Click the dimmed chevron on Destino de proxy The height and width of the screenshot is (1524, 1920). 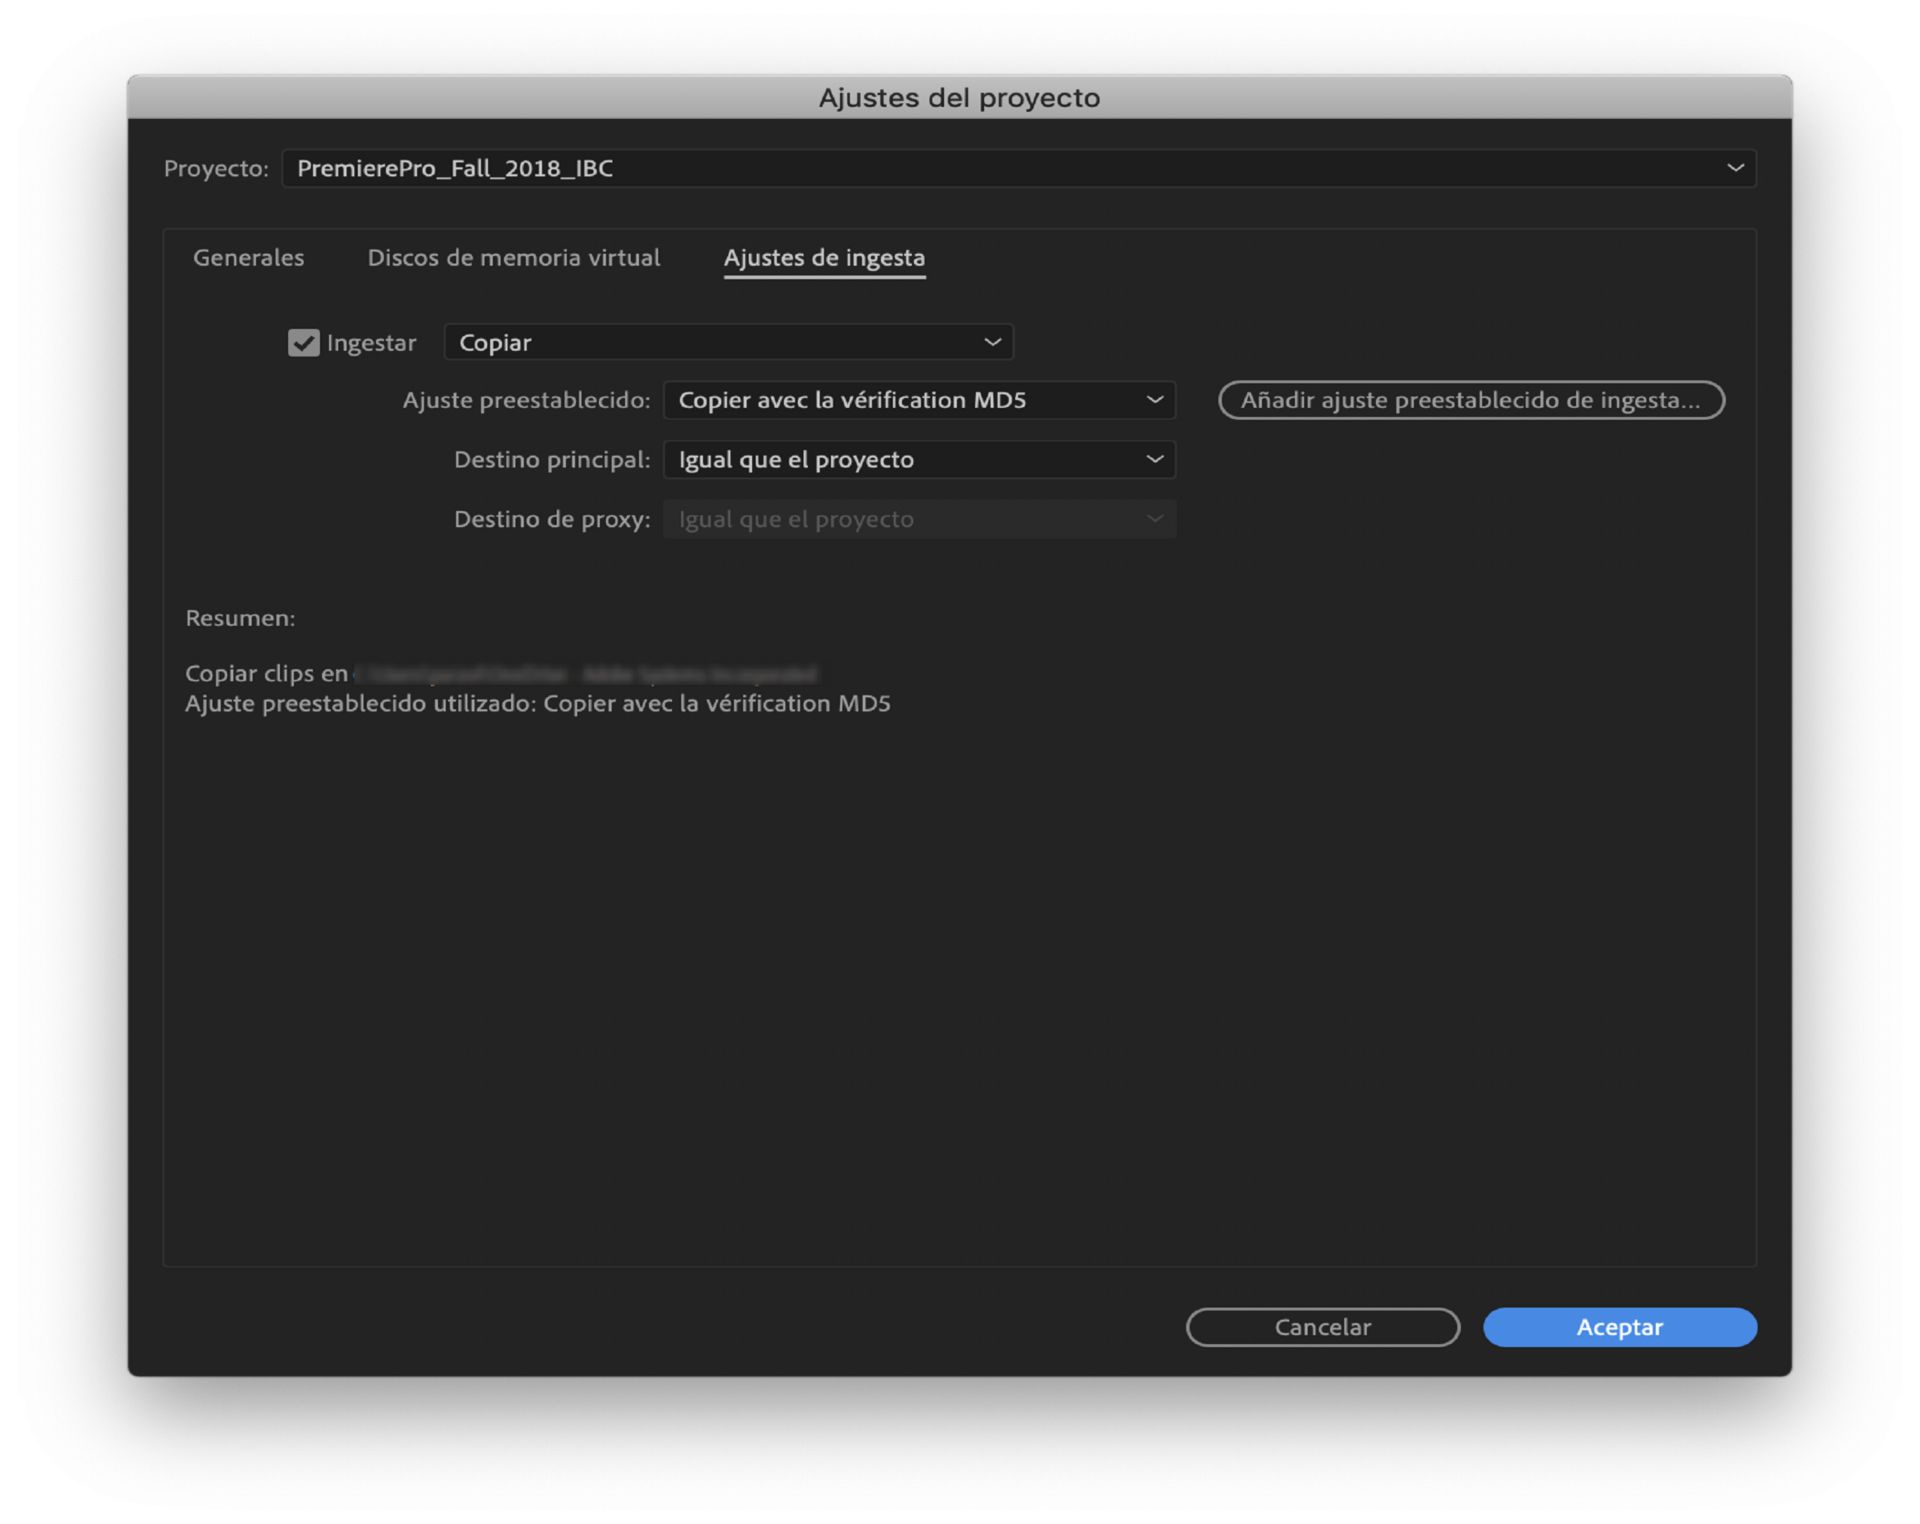(x=1155, y=519)
